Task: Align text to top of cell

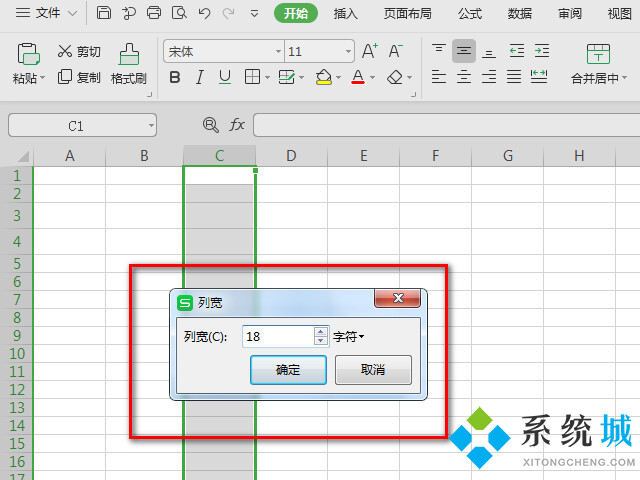Action: [x=439, y=51]
